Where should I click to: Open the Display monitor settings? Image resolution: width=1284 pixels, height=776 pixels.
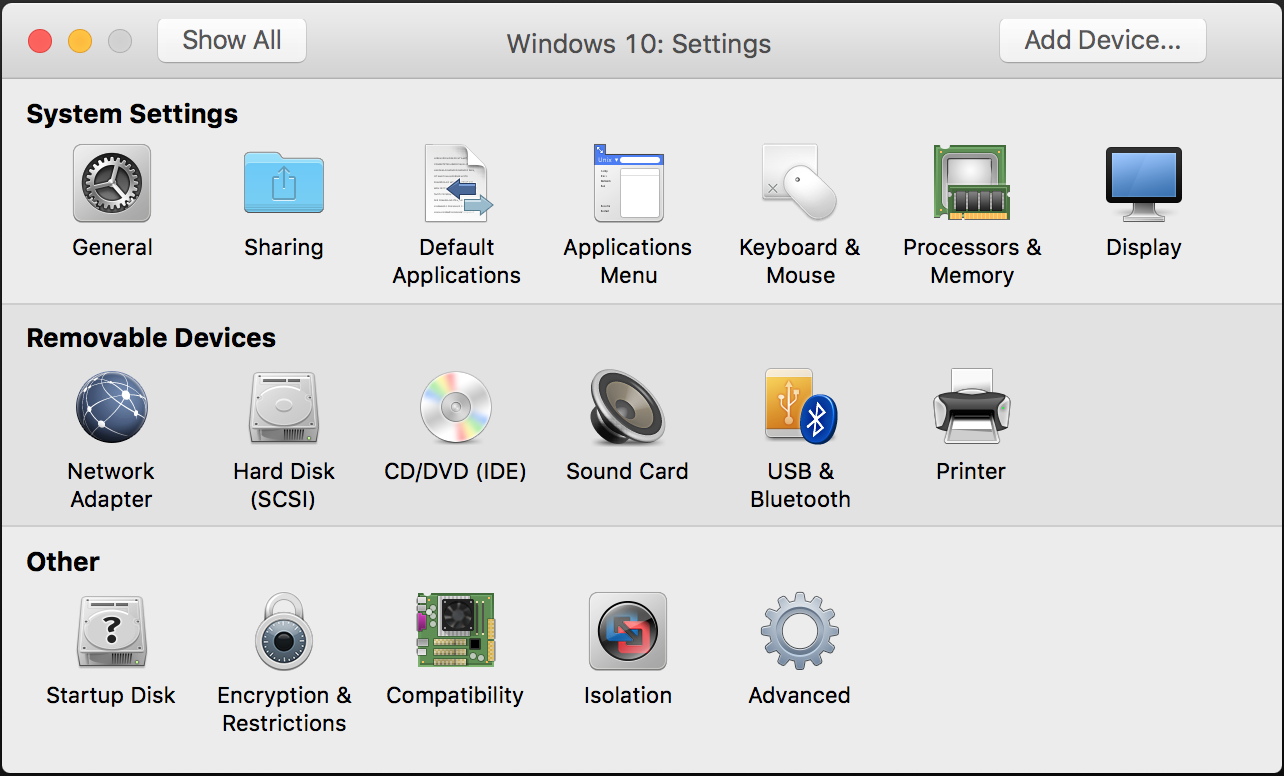click(1144, 184)
